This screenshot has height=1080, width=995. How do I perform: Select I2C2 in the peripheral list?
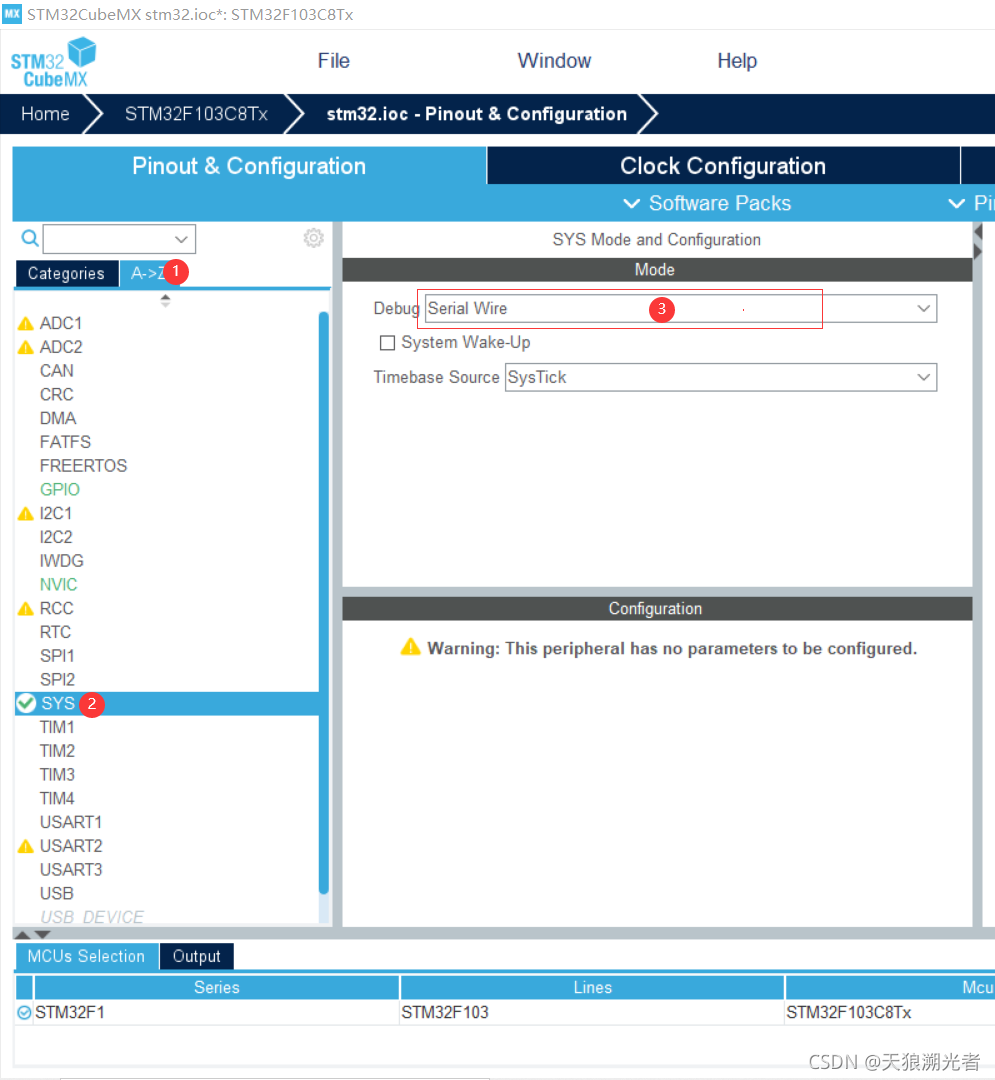[x=56, y=537]
